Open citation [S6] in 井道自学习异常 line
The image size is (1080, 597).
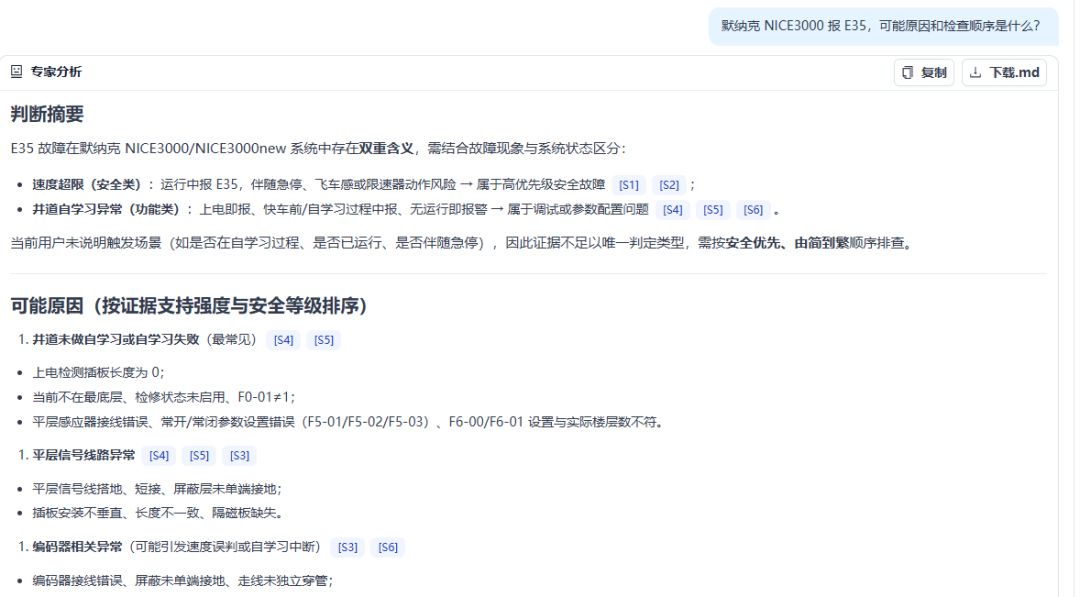(x=754, y=210)
